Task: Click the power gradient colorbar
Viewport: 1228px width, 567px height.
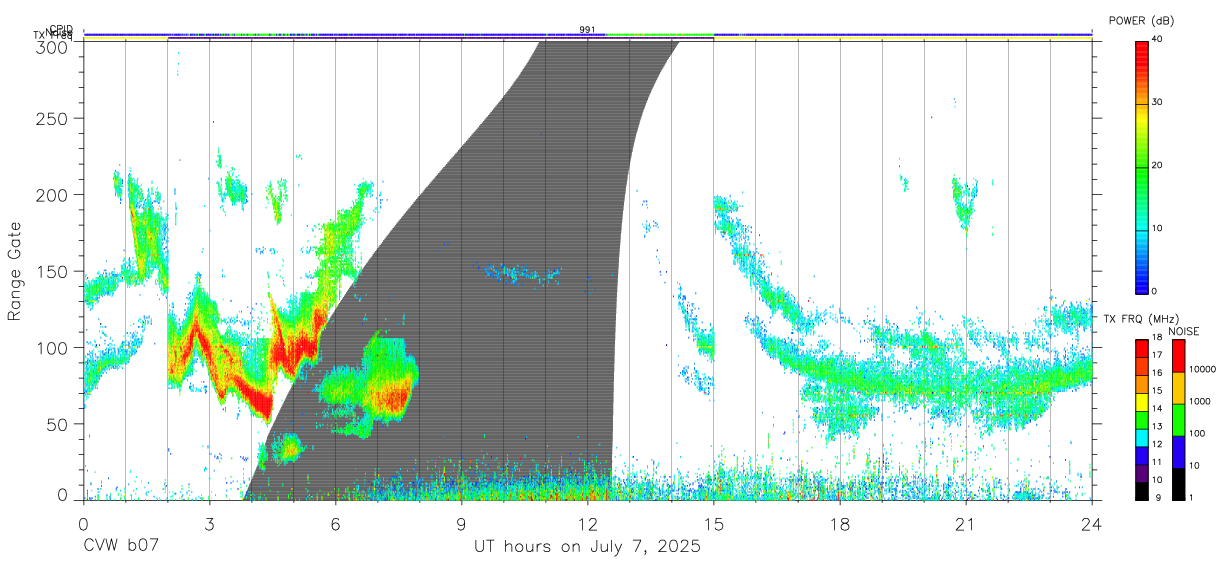Action: (x=1141, y=167)
